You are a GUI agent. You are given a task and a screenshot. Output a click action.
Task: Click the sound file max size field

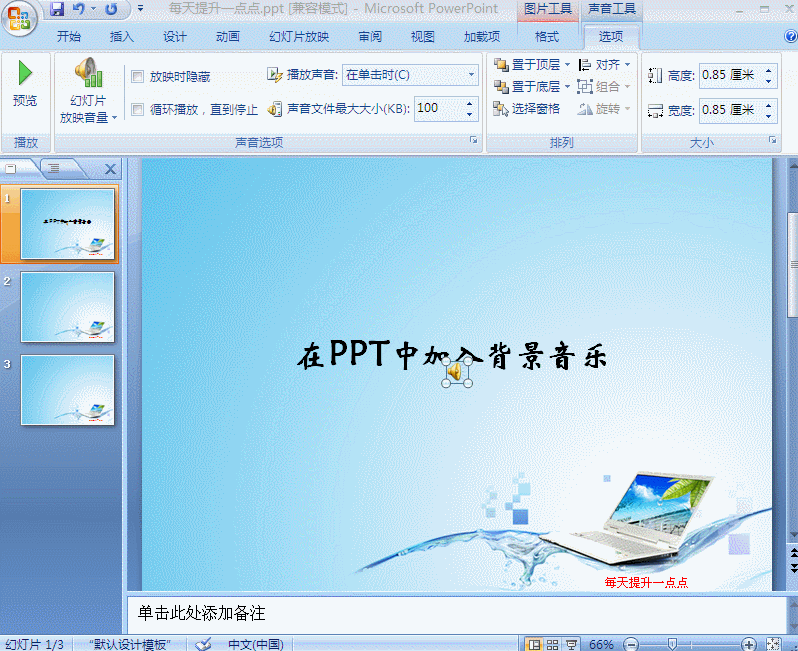tap(438, 108)
